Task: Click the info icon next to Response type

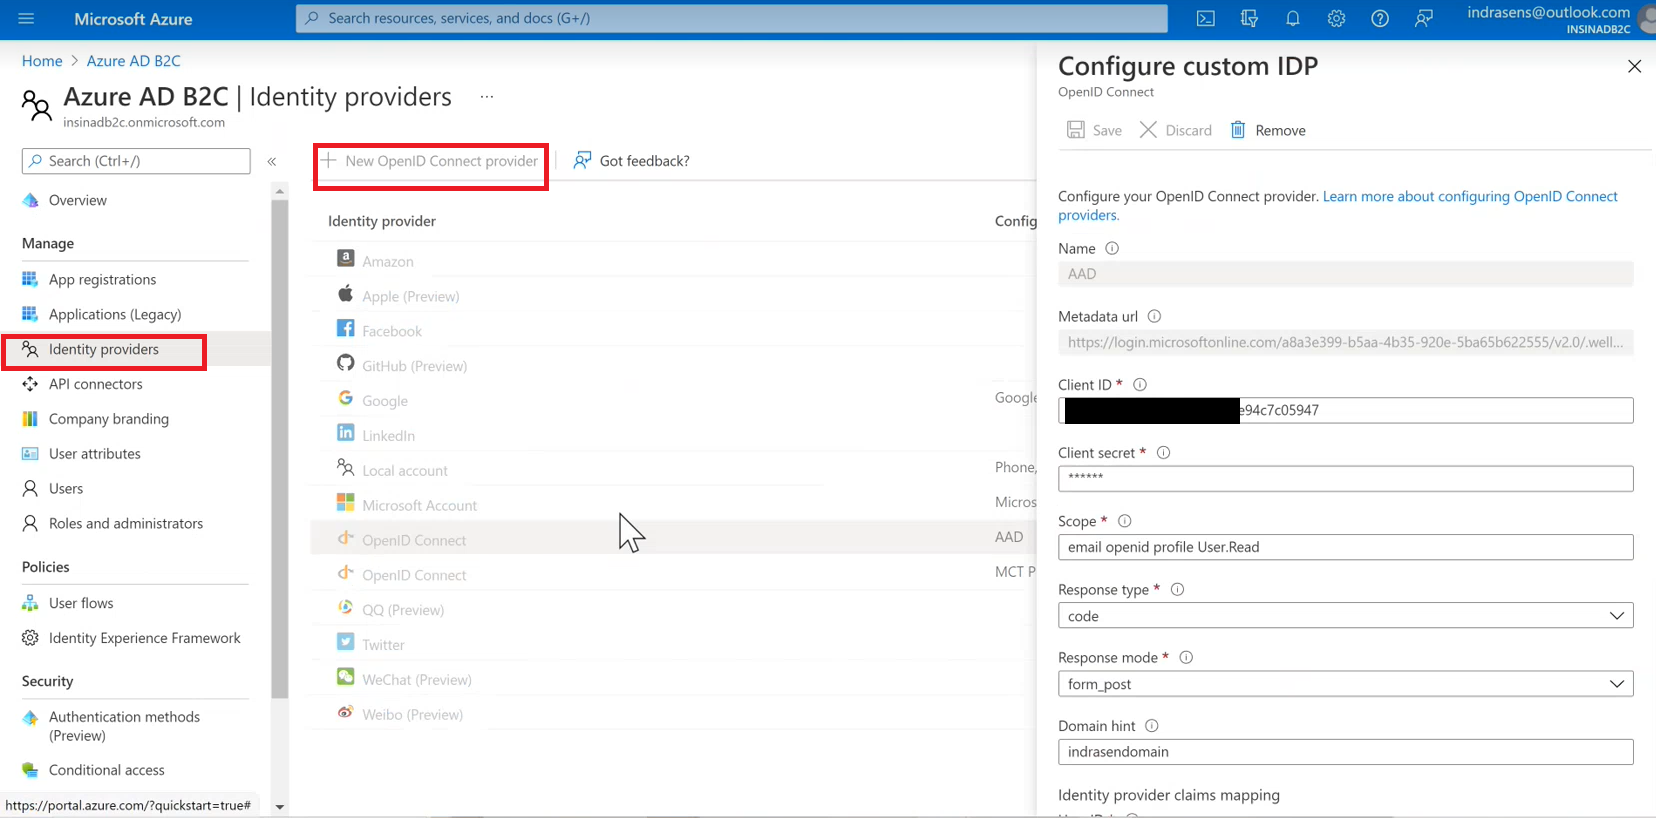Action: [1177, 589]
